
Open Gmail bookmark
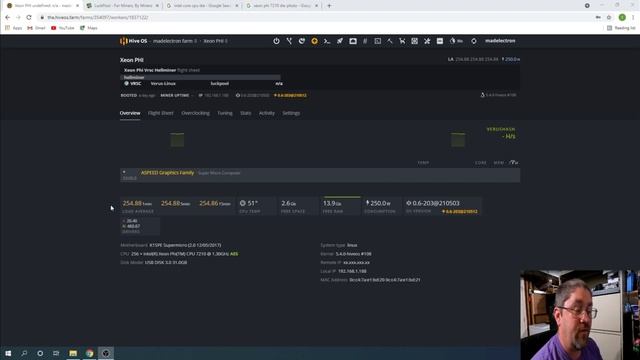(x=36, y=28)
